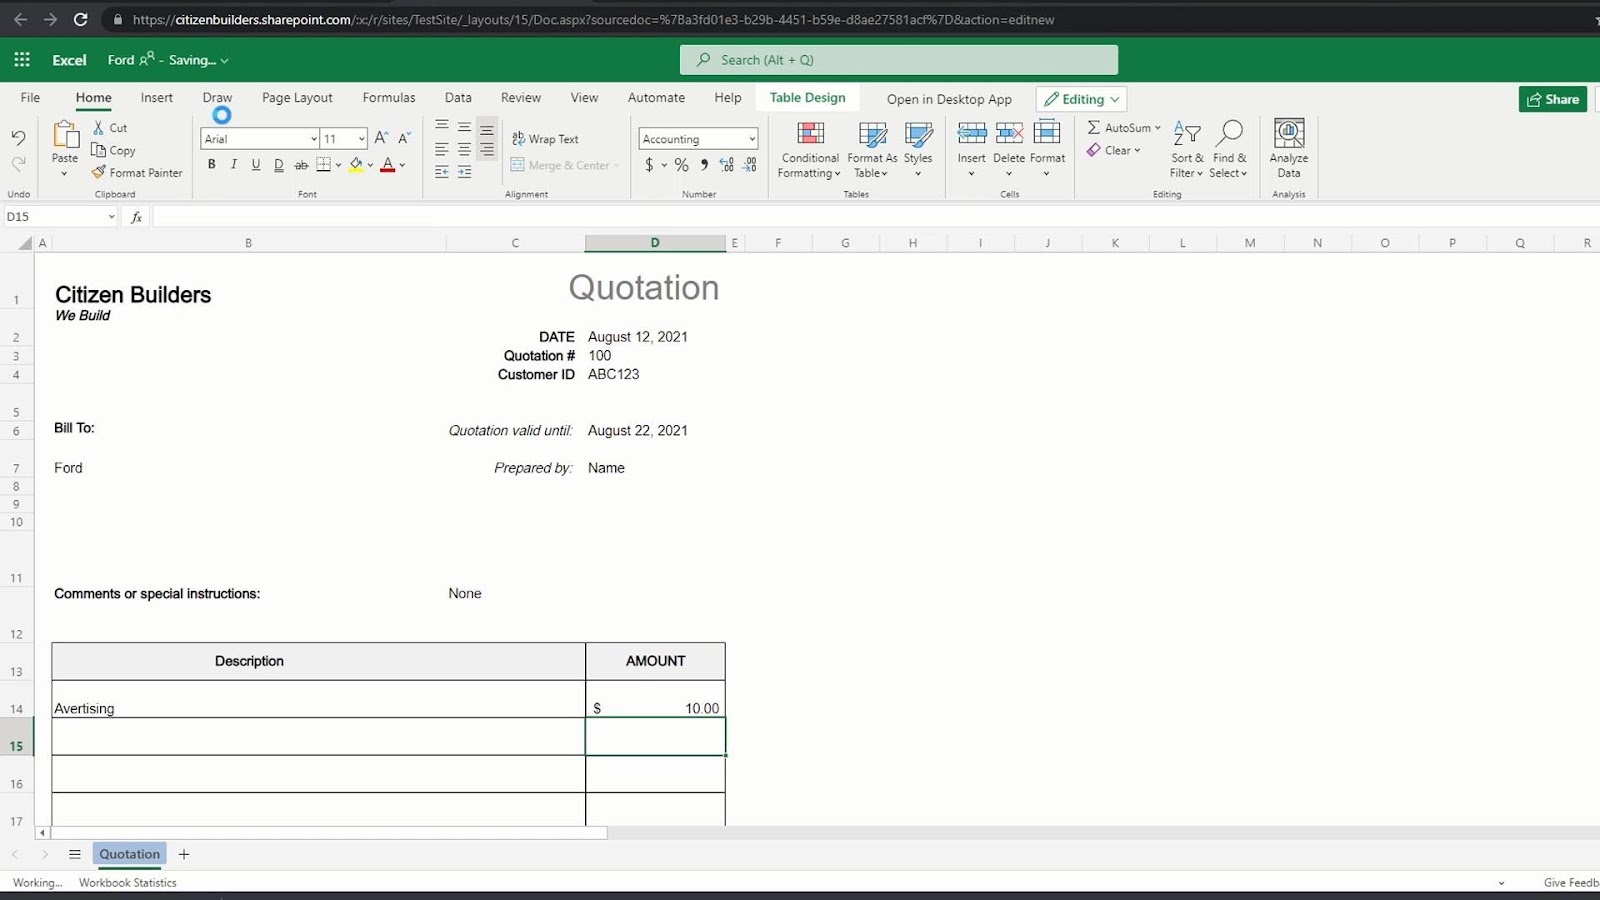Select the Quotation sheet tab

tap(130, 854)
